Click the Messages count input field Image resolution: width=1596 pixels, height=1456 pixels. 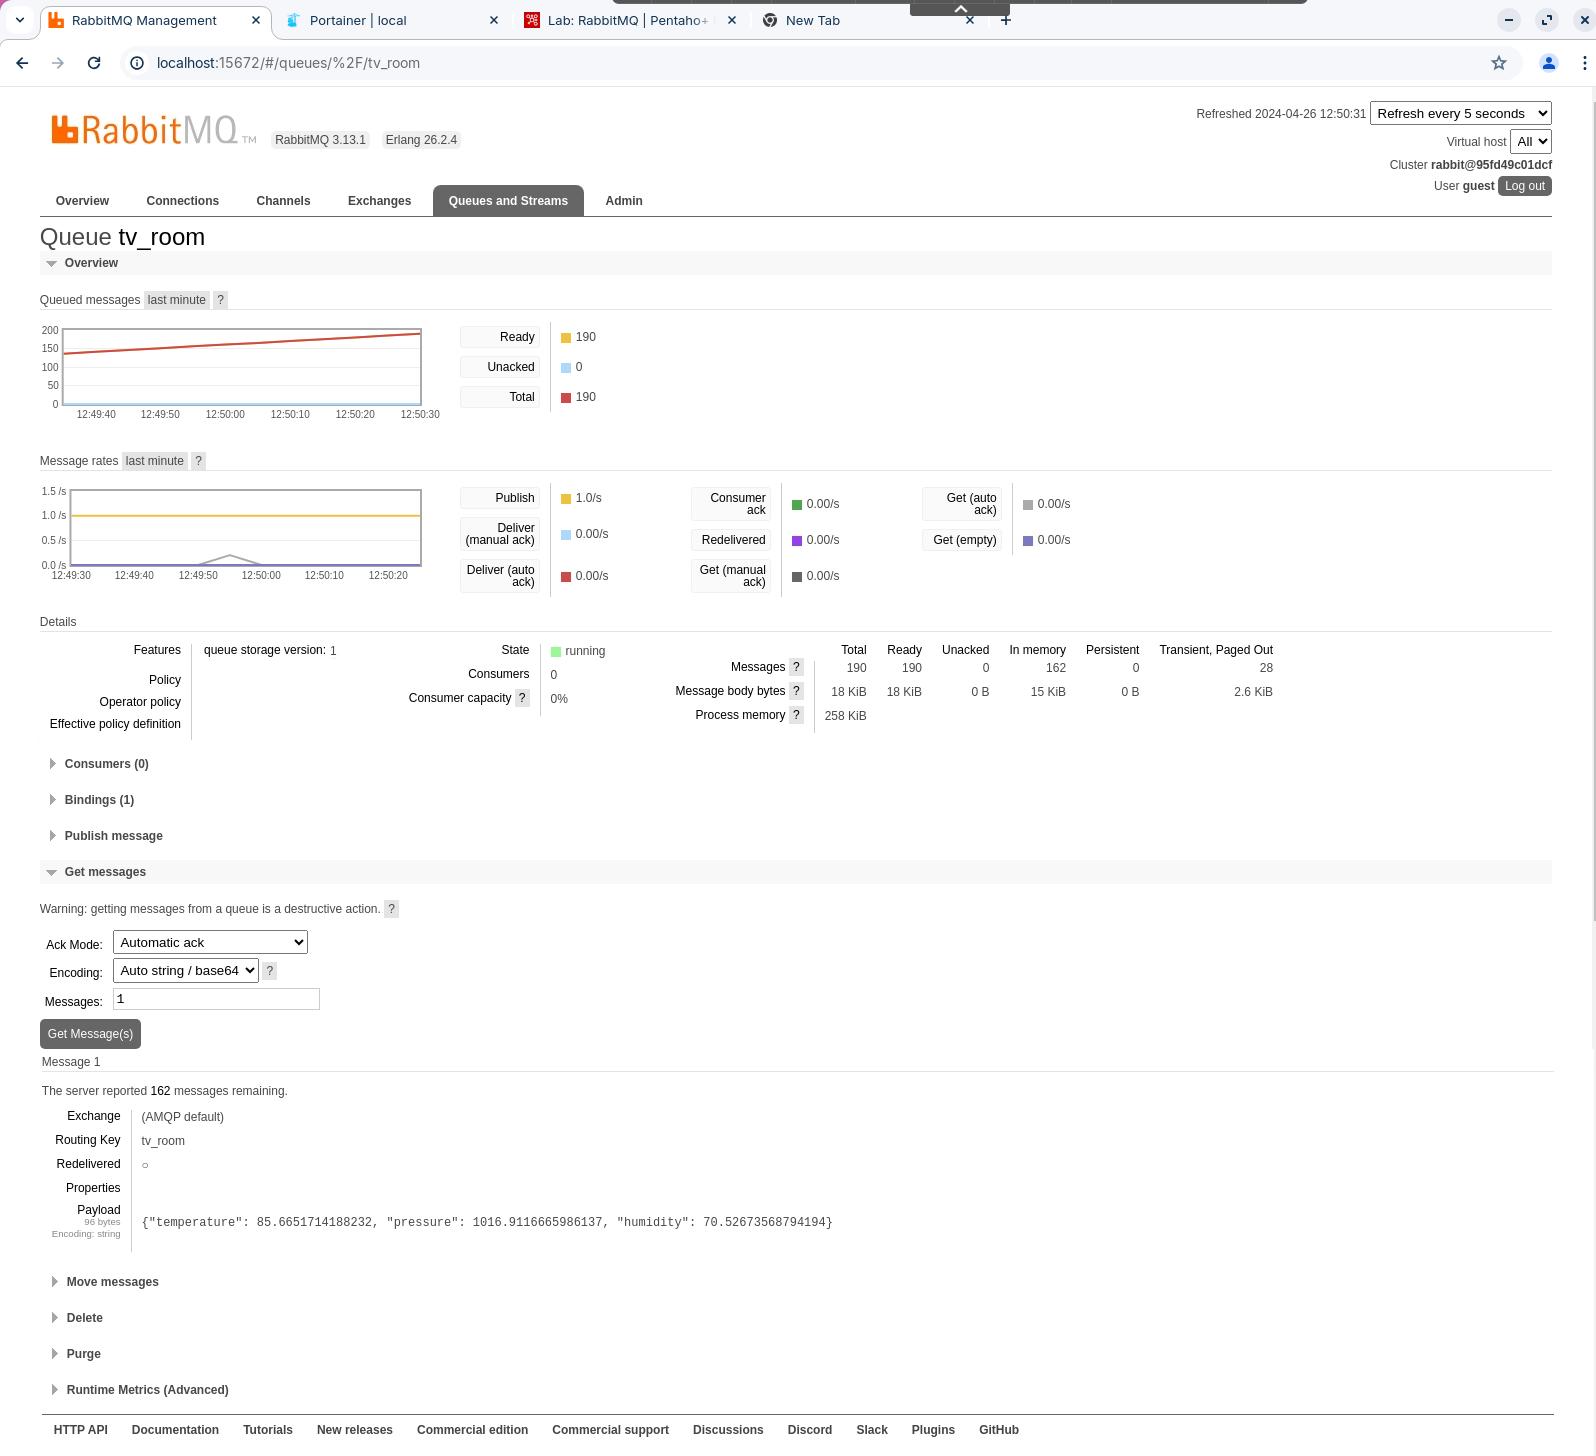point(216,999)
